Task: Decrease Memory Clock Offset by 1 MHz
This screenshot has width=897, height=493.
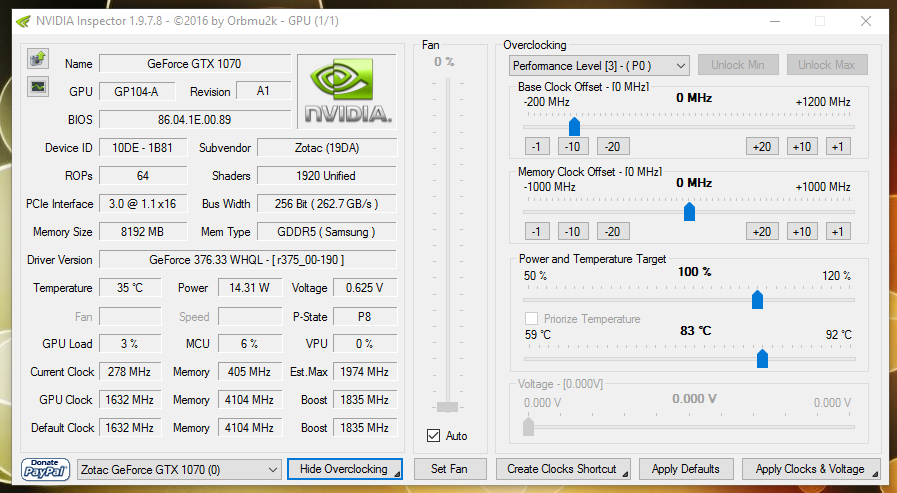Action: pos(537,232)
